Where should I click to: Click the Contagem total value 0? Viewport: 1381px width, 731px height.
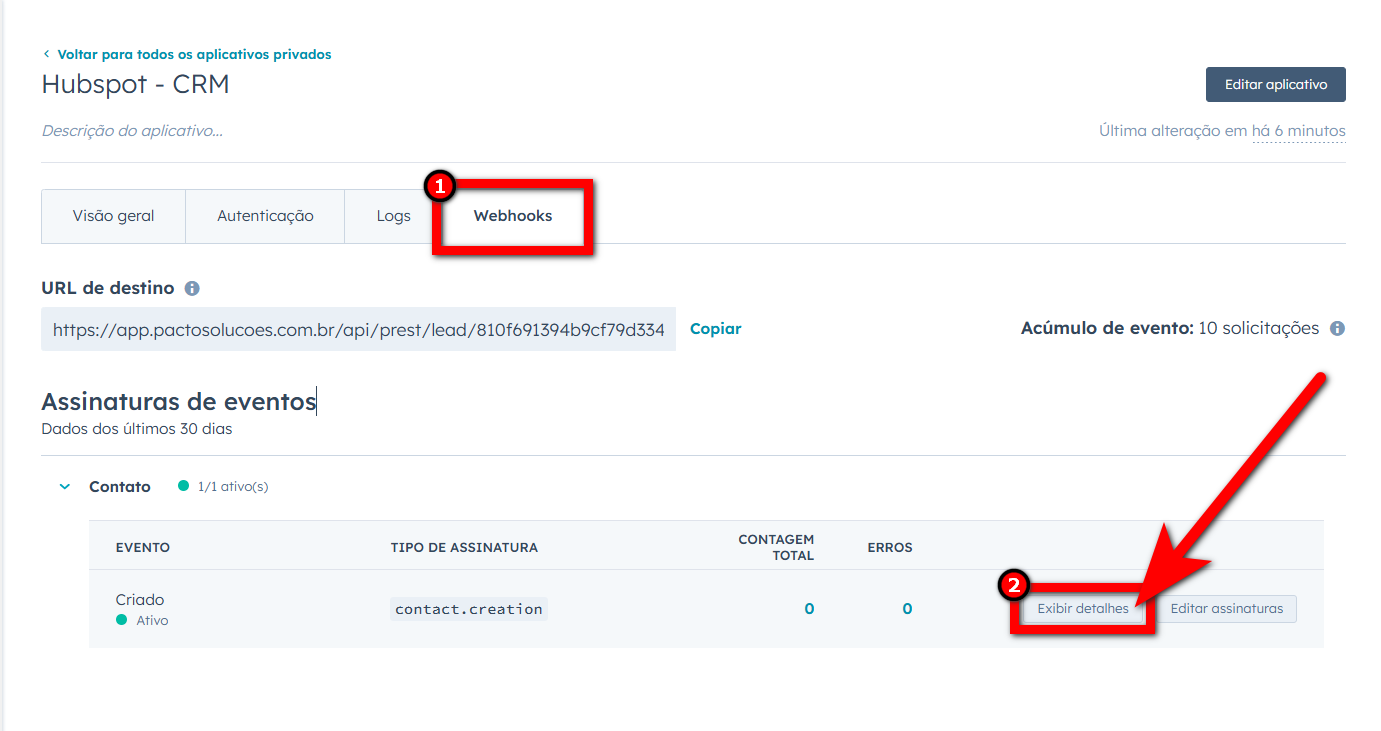pyautogui.click(x=809, y=609)
